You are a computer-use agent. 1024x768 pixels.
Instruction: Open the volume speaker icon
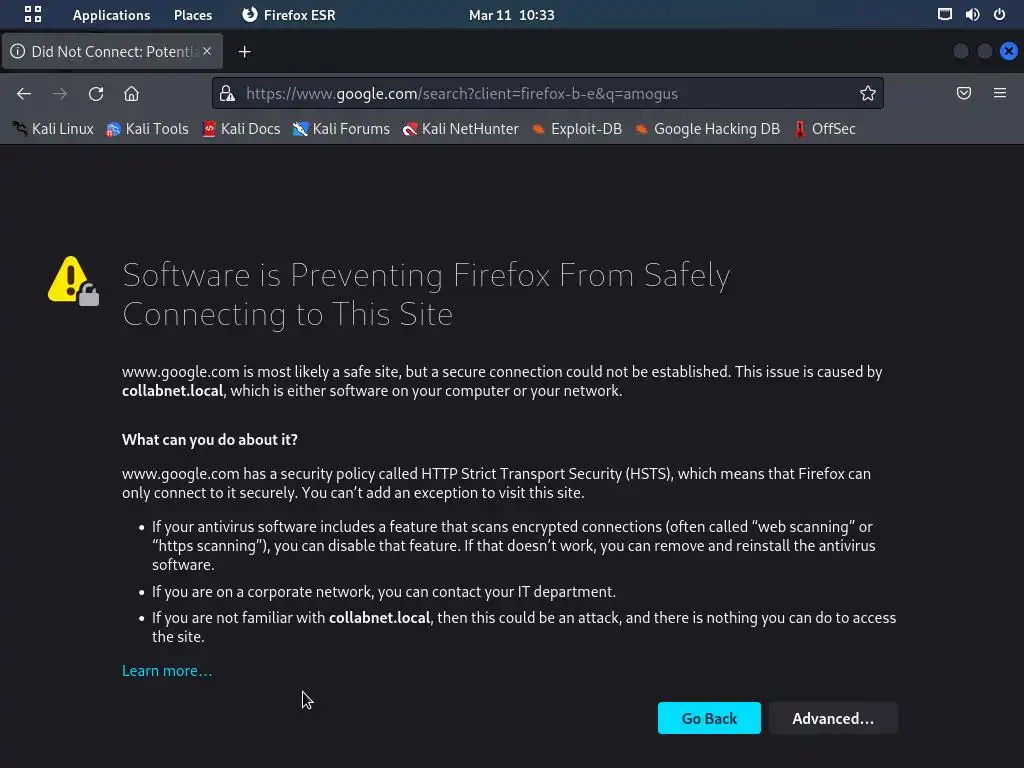[x=972, y=14]
